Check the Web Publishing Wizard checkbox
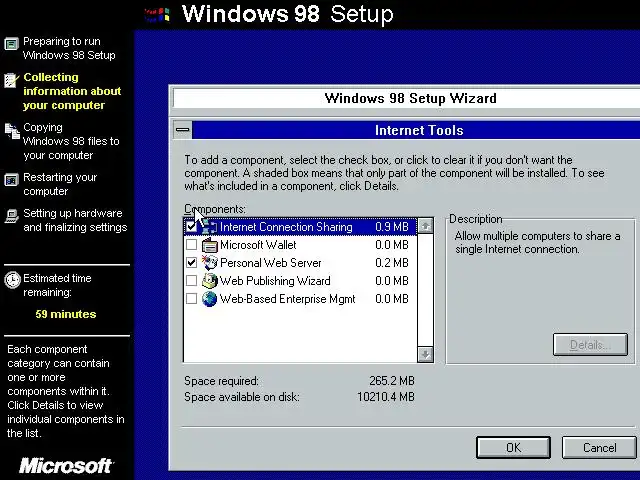This screenshot has height=480, width=640. 191,280
